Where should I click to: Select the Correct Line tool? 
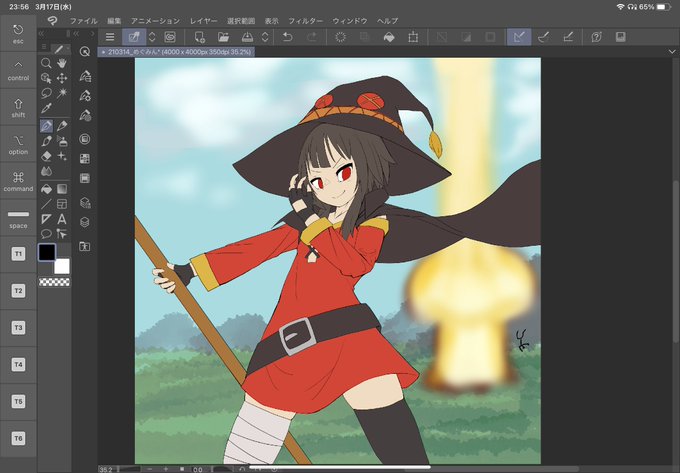pyautogui.click(x=62, y=234)
